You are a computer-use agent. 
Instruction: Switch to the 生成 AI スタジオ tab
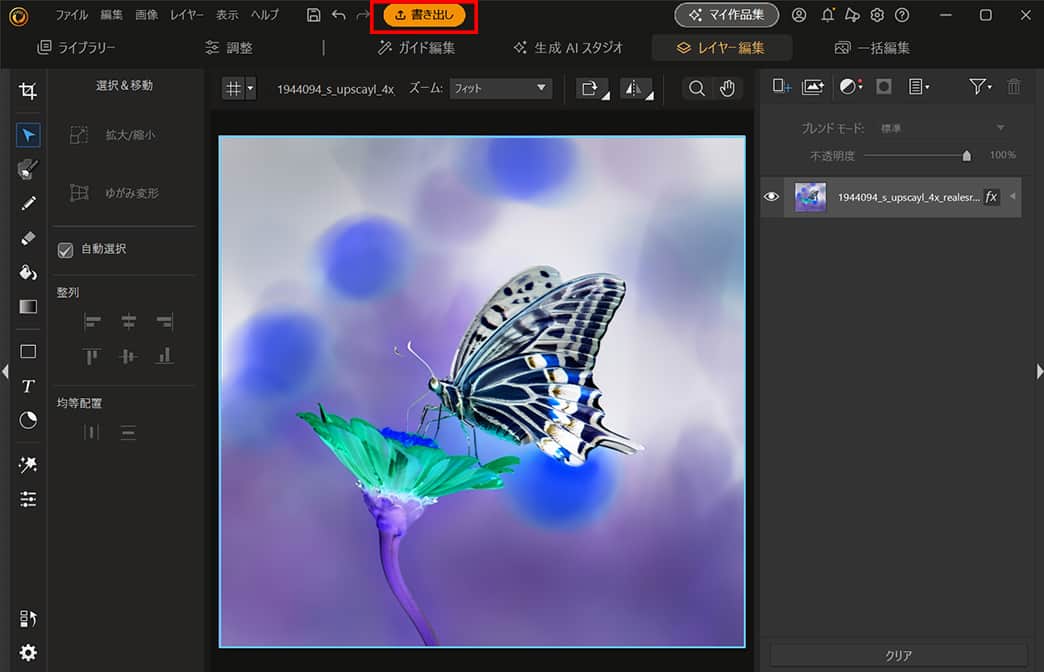click(567, 46)
